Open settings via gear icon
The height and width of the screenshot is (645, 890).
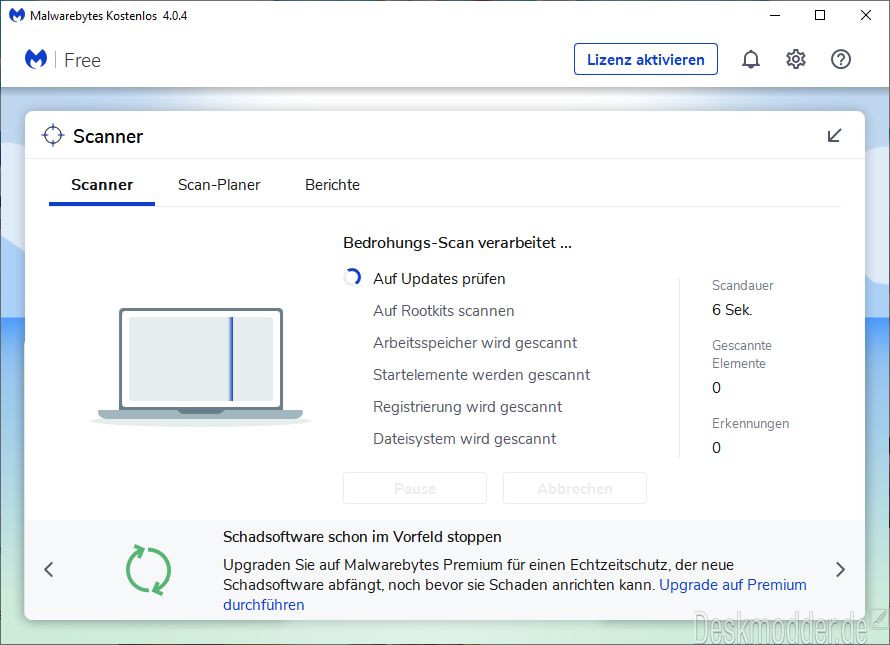click(x=796, y=59)
